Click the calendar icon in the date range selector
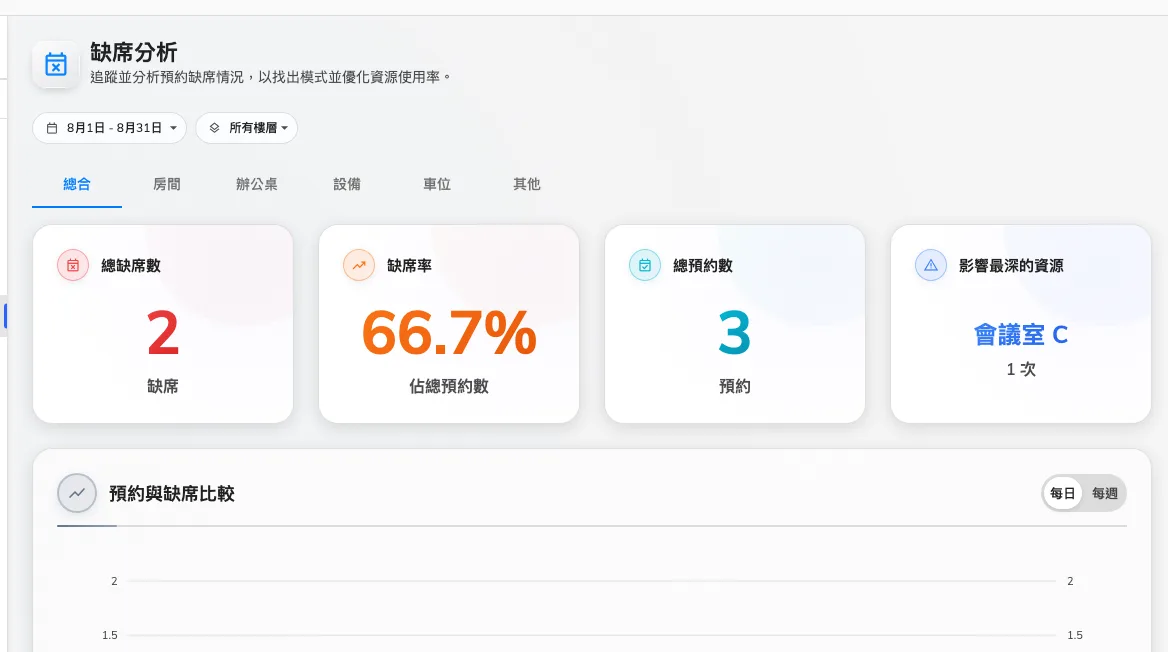Screen dimensions: 1168x652 click(52, 128)
